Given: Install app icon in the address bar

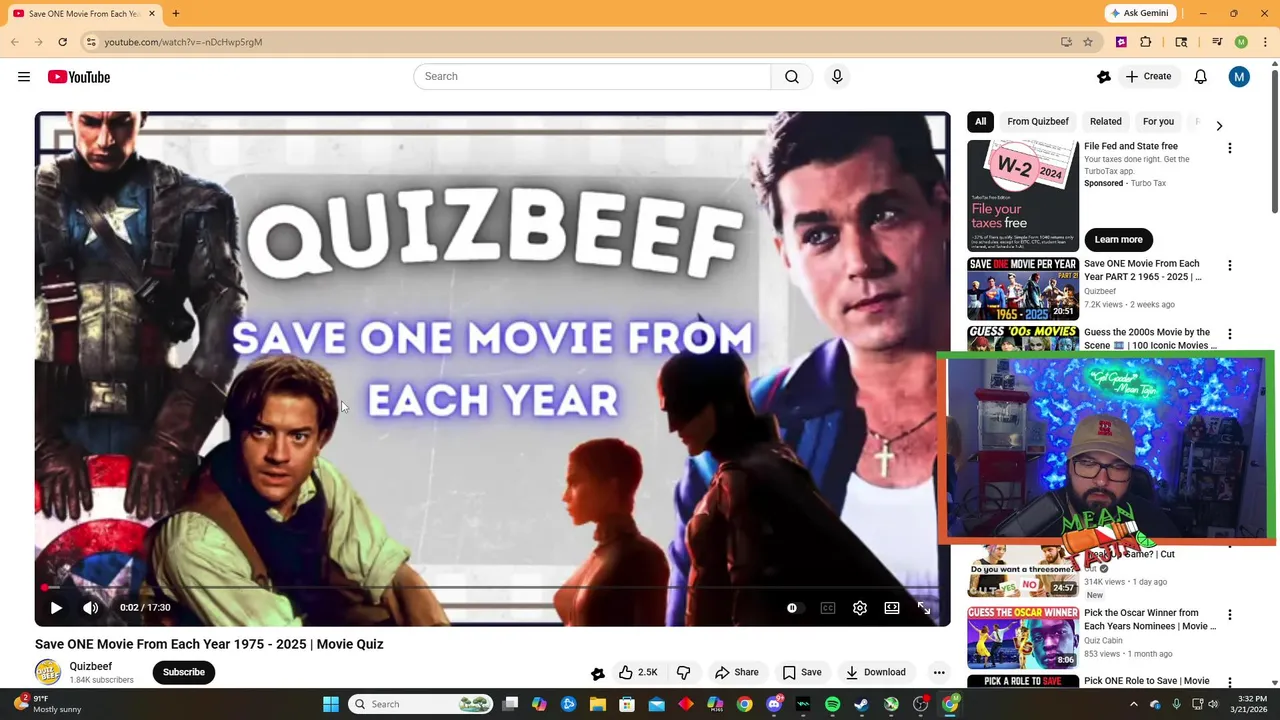Looking at the screenshot, I should [x=1066, y=42].
